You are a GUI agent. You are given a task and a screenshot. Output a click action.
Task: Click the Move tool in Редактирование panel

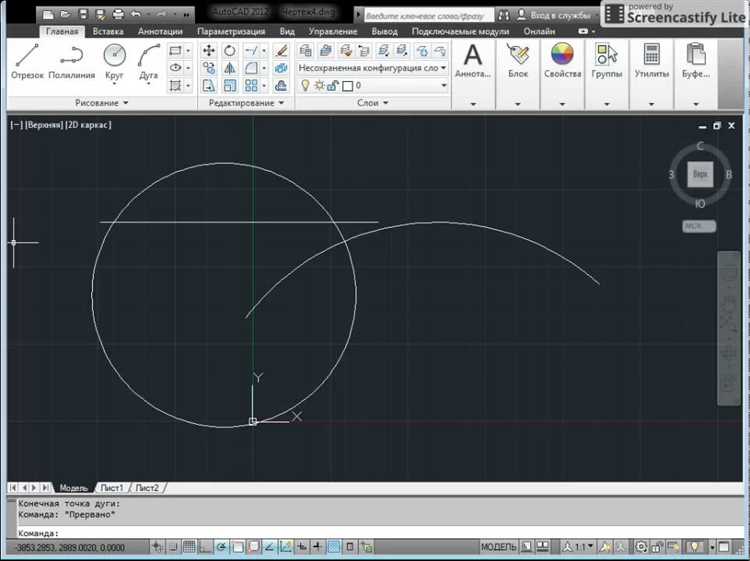[x=209, y=51]
